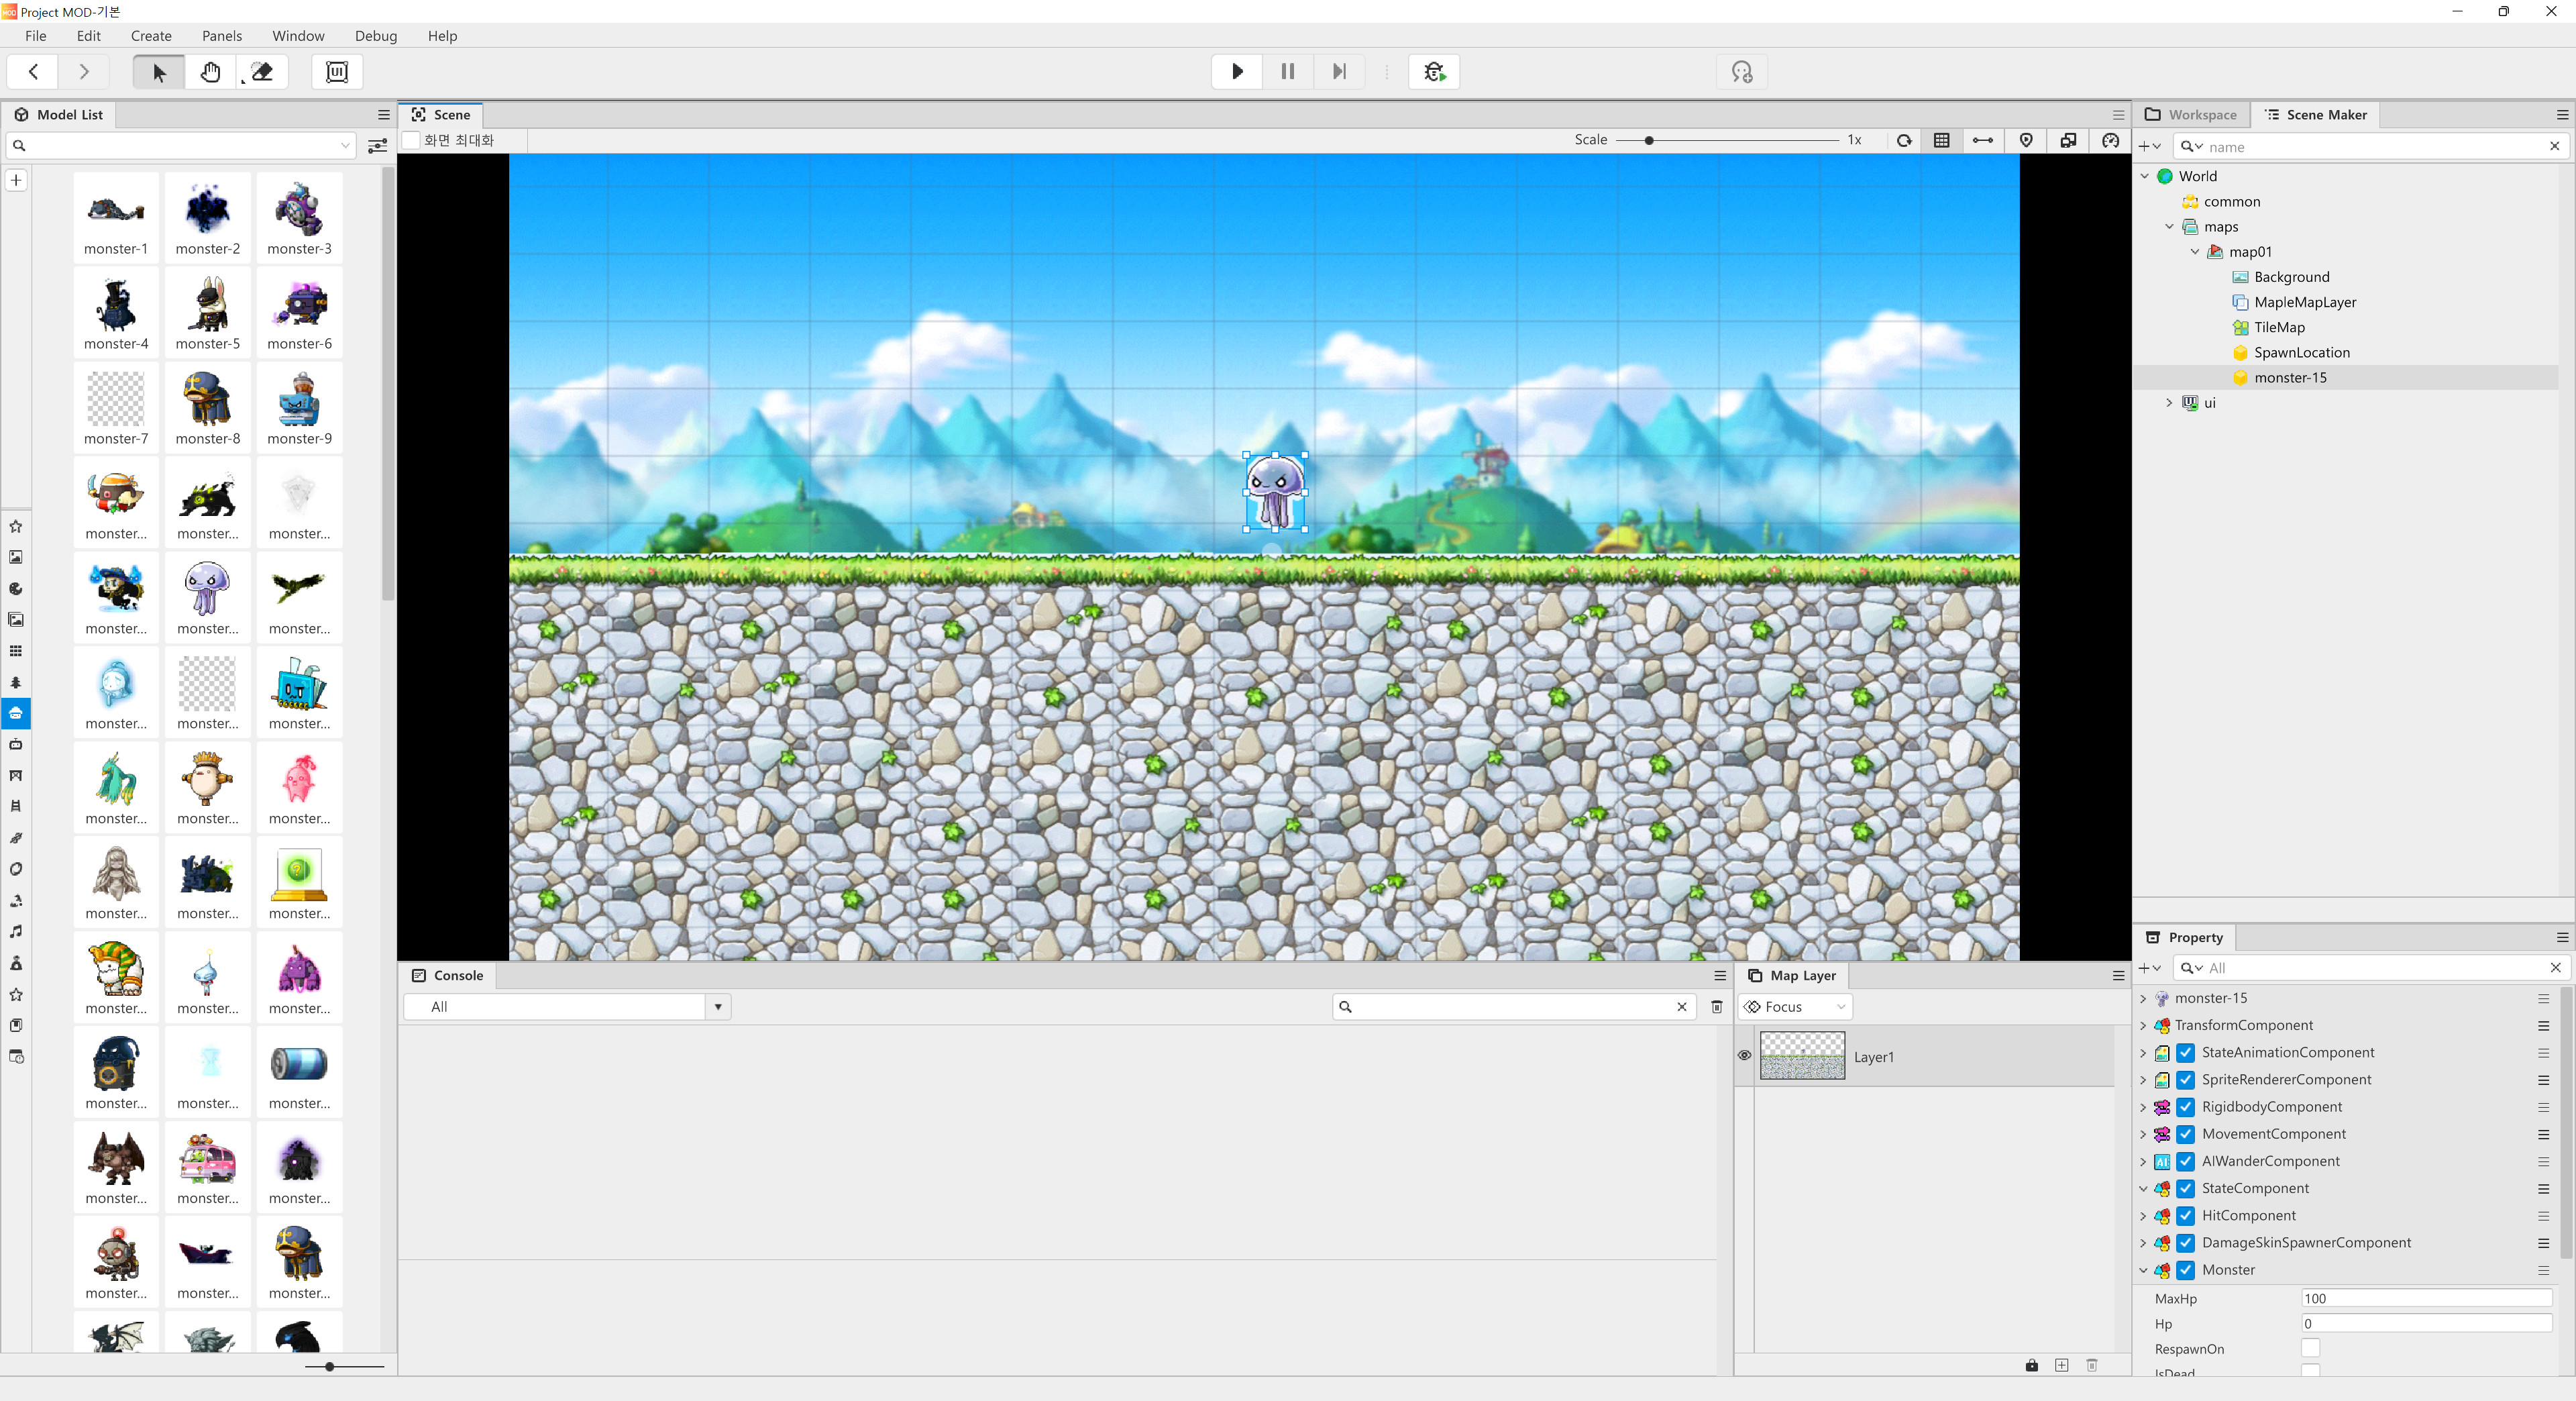Select the Layer1 thumbnail
2576x1401 pixels.
[1802, 1056]
